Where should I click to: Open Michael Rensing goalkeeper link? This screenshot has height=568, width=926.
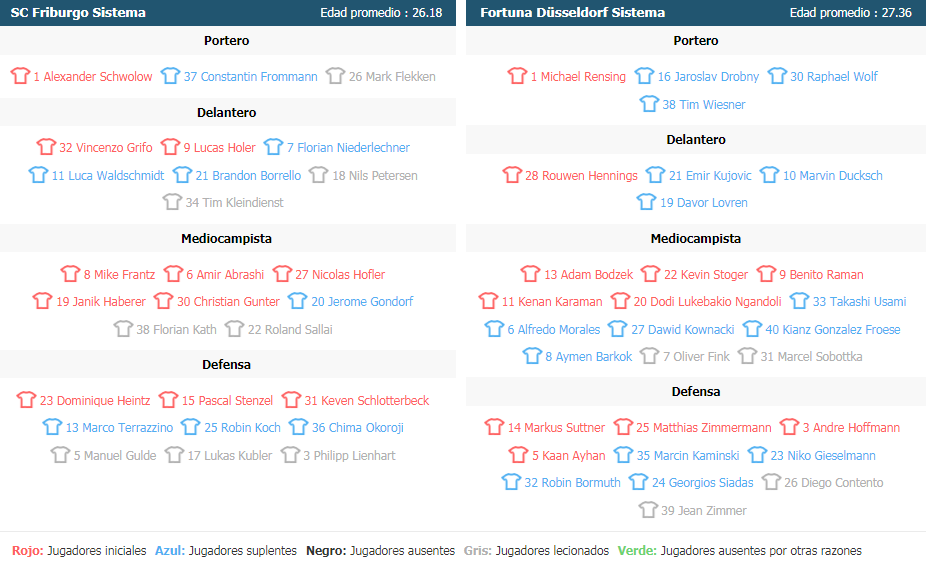[x=578, y=77]
